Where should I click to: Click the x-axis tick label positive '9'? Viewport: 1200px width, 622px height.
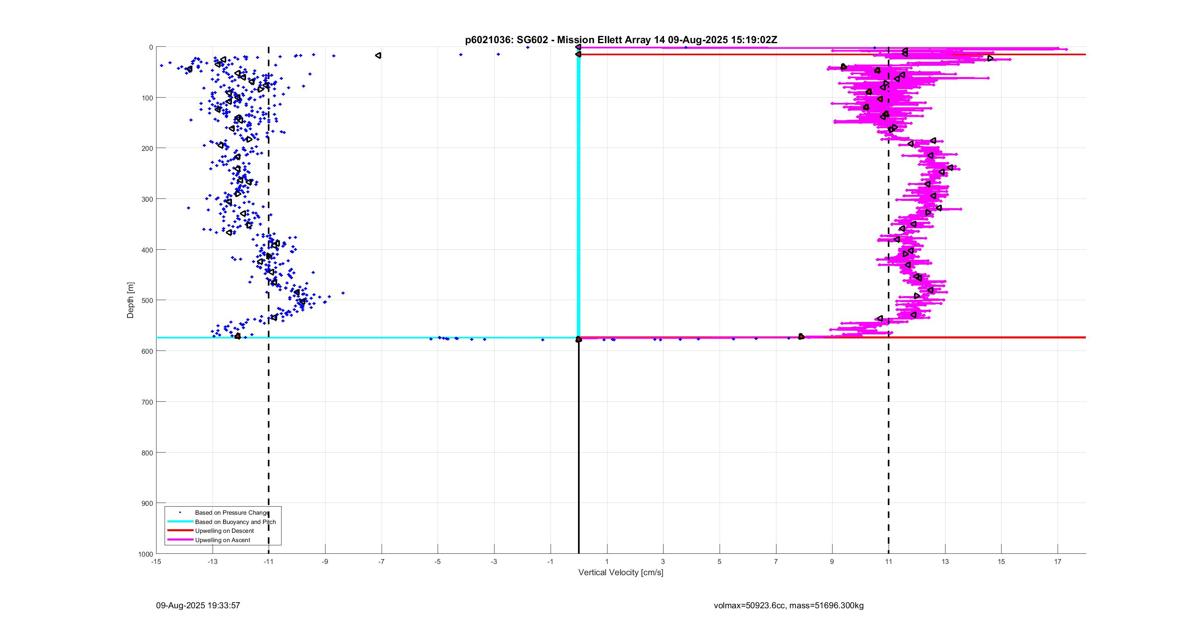click(832, 562)
